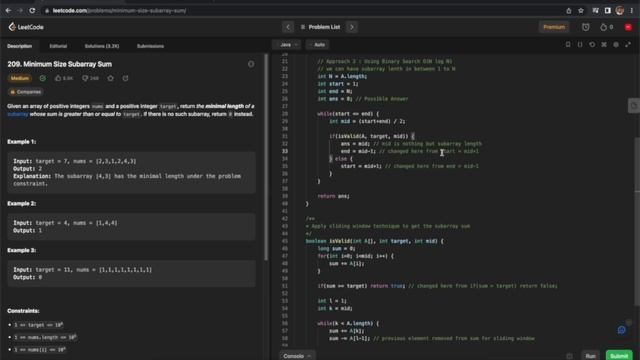Open the Submissions tab
The image size is (640, 360).
click(150, 46)
